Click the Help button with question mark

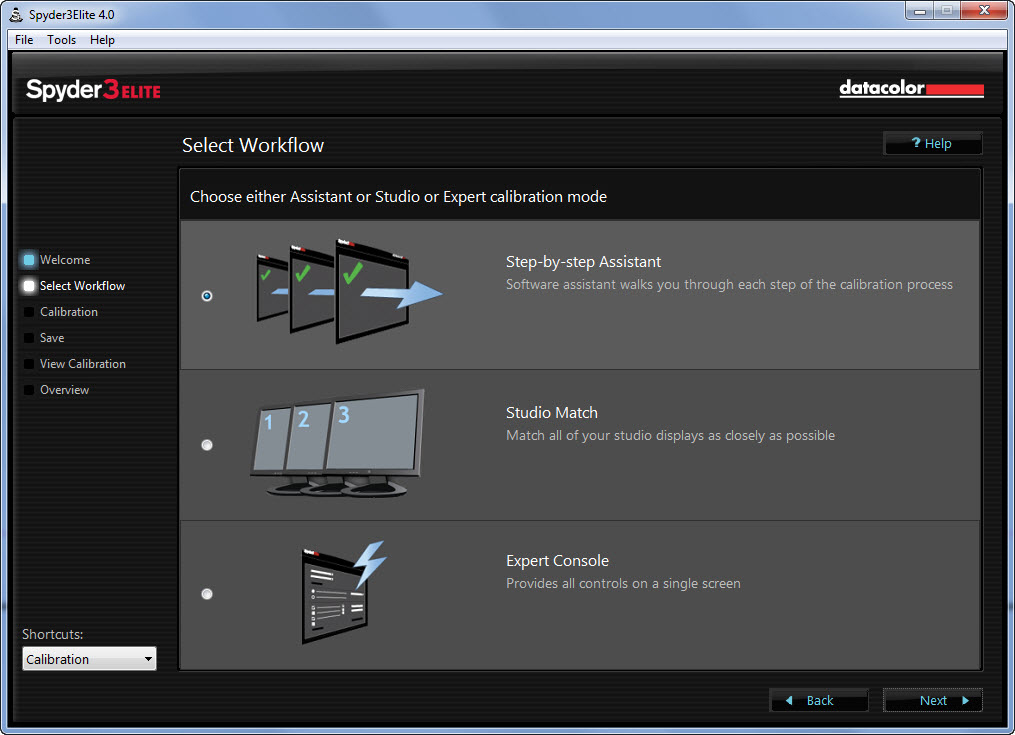tap(932, 144)
